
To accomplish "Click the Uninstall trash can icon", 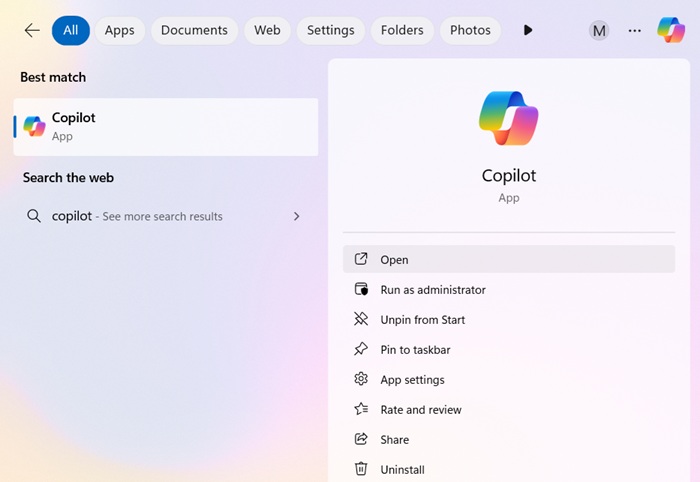I will pyautogui.click(x=361, y=469).
